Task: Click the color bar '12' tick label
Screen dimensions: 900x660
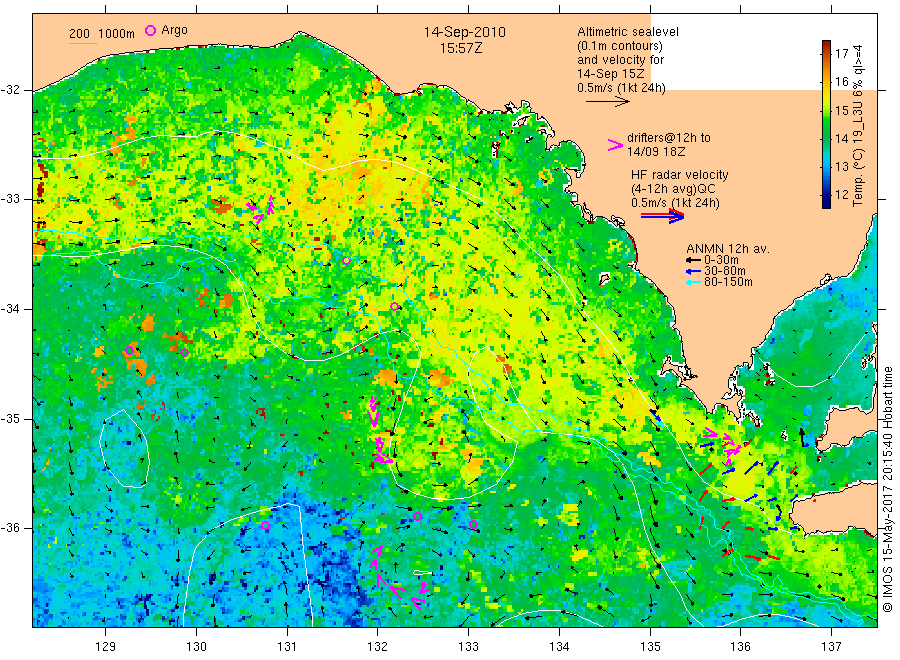Action: pos(841,195)
